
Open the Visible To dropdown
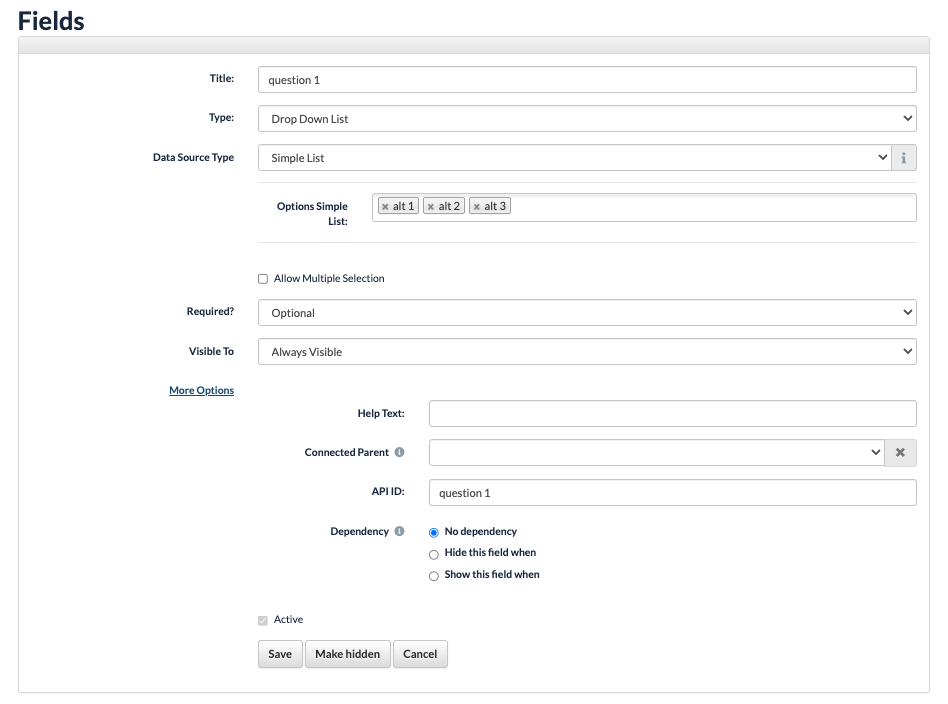(x=587, y=352)
